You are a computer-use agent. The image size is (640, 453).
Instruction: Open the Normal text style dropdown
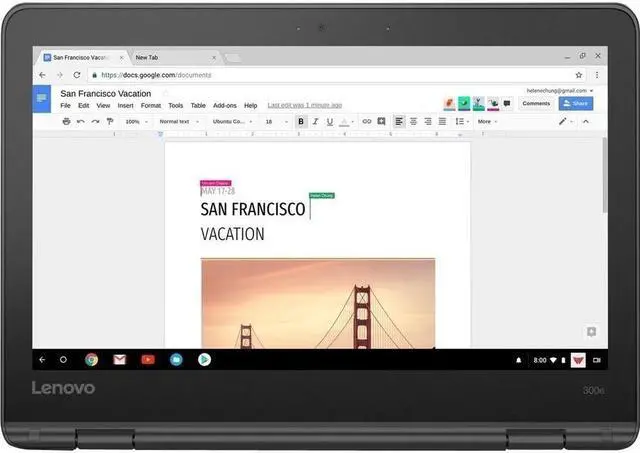179,122
